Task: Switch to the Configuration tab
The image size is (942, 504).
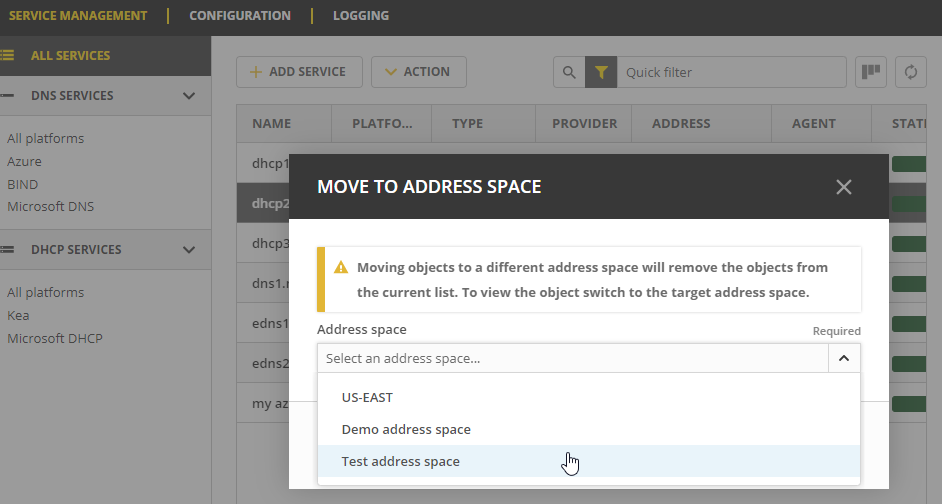Action: coord(240,16)
